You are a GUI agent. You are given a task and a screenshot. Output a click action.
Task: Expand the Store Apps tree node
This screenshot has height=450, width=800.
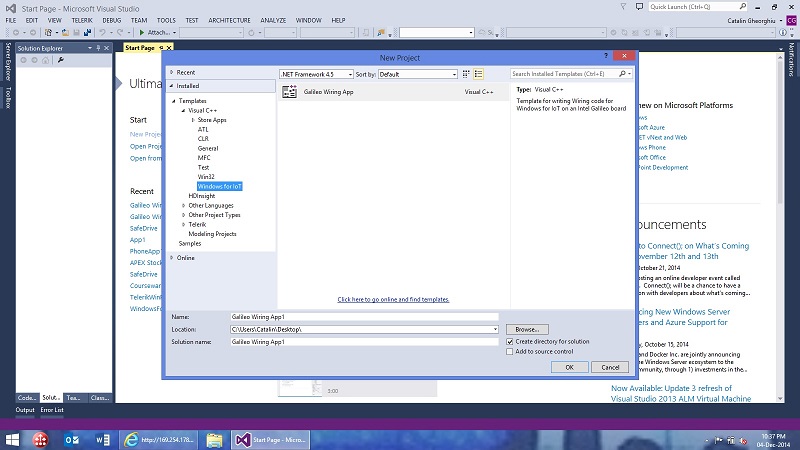coord(193,120)
